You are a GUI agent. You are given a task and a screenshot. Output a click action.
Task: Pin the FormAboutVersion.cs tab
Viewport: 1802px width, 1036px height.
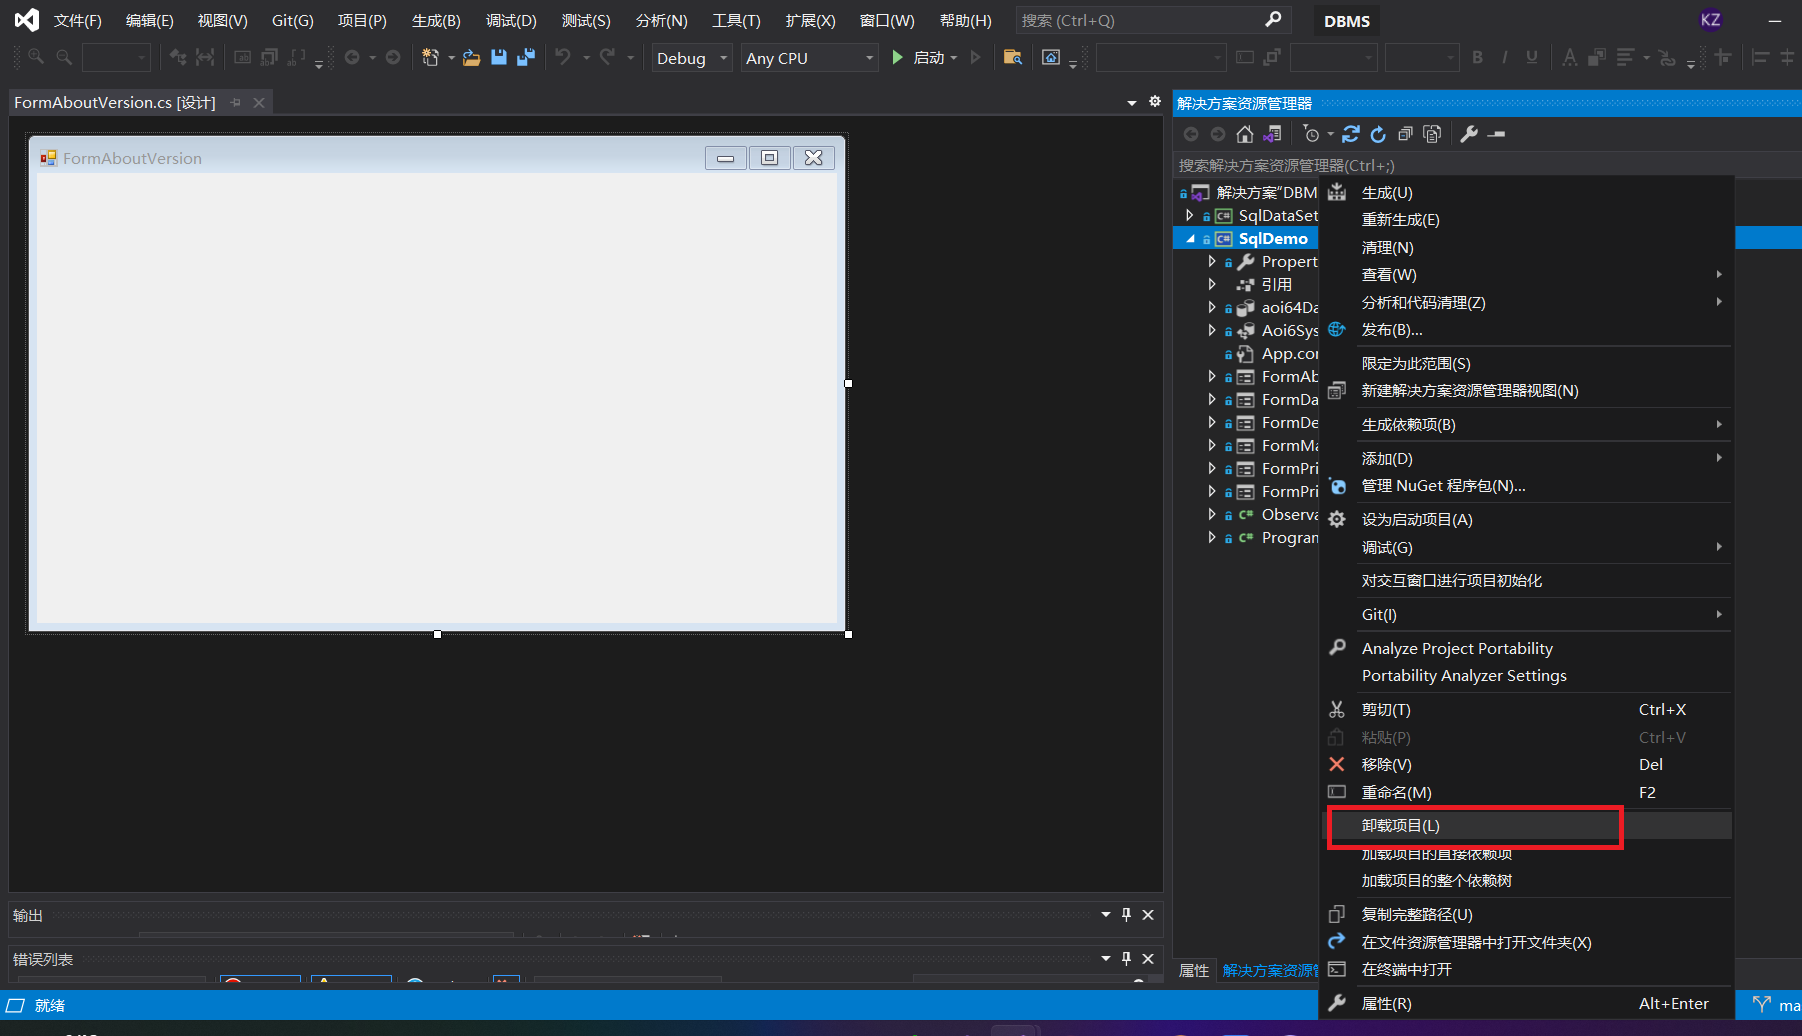[x=236, y=102]
